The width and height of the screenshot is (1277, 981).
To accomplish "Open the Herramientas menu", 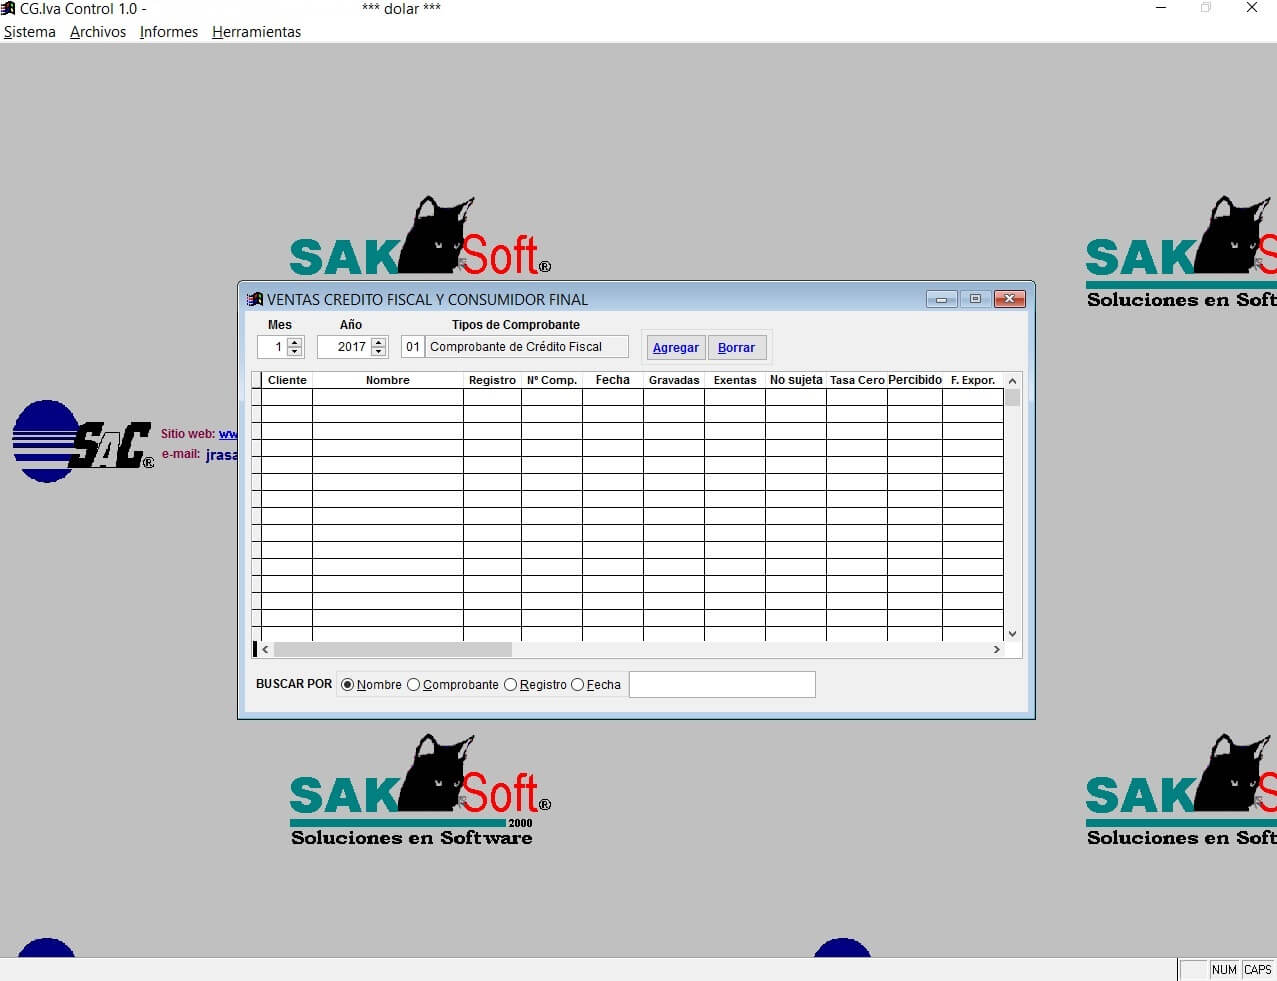I will pyautogui.click(x=256, y=32).
